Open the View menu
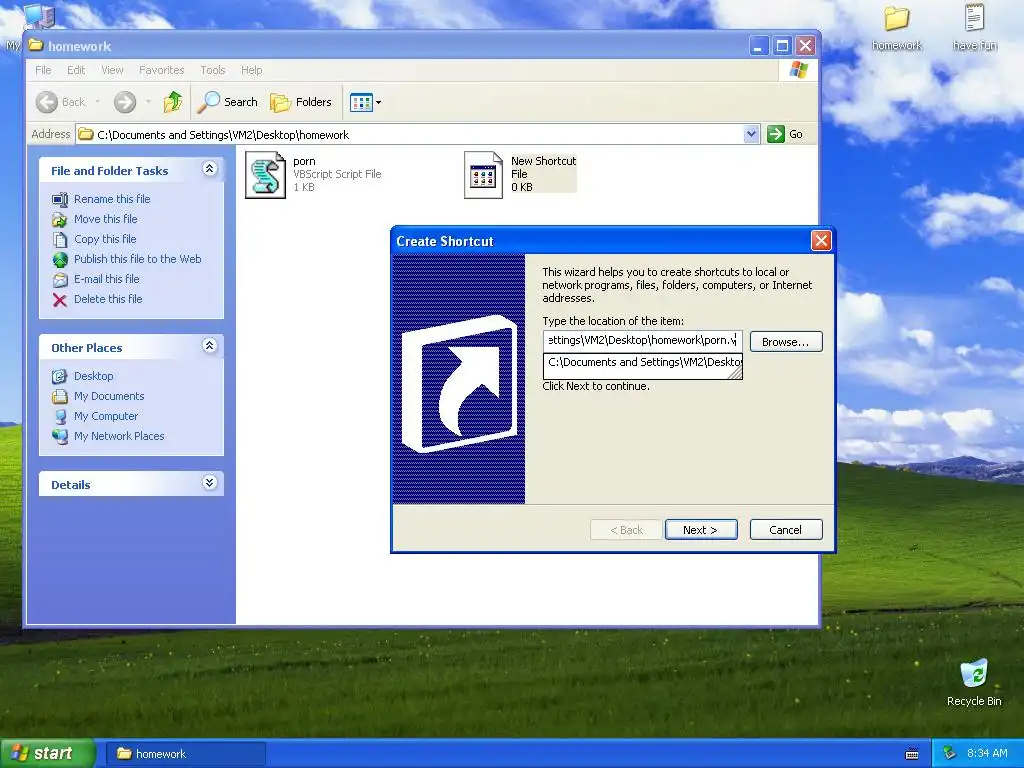This screenshot has width=1024, height=768. (x=112, y=70)
